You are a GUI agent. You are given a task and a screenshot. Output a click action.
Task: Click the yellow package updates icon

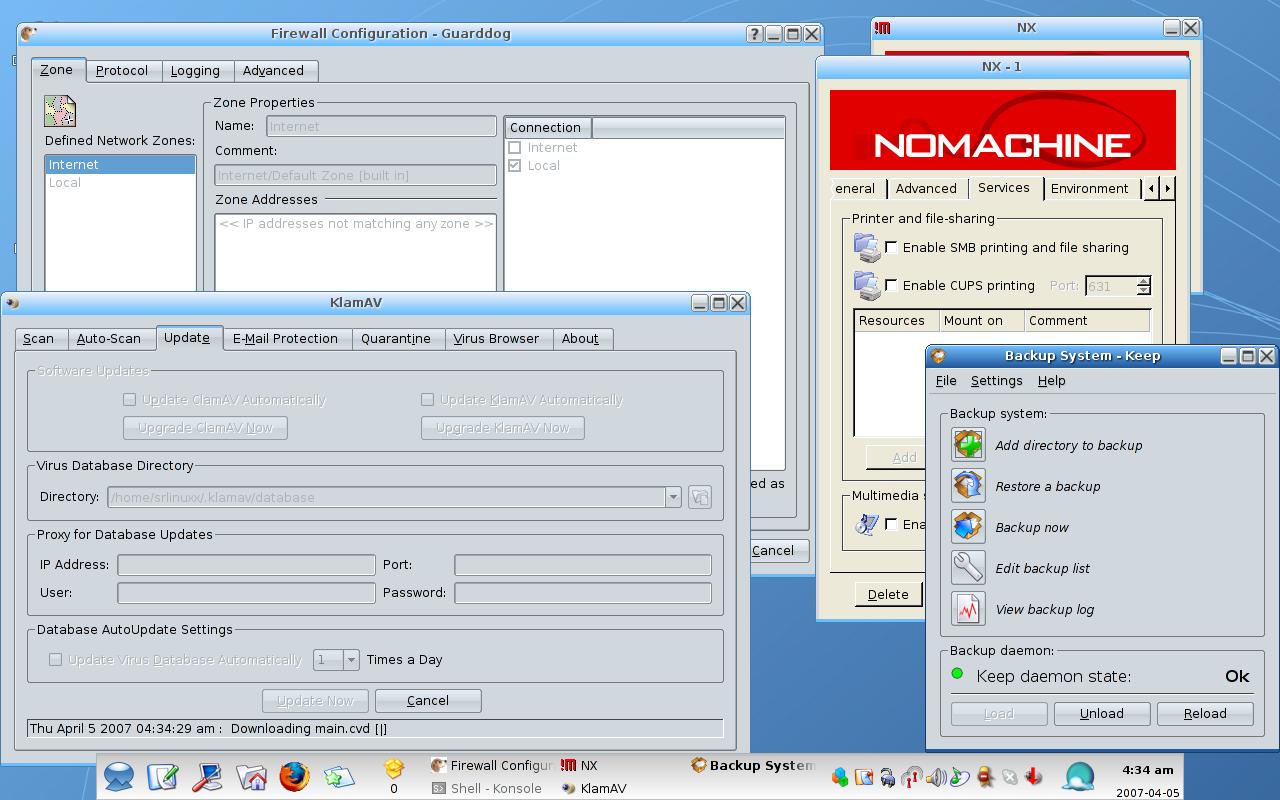point(394,768)
